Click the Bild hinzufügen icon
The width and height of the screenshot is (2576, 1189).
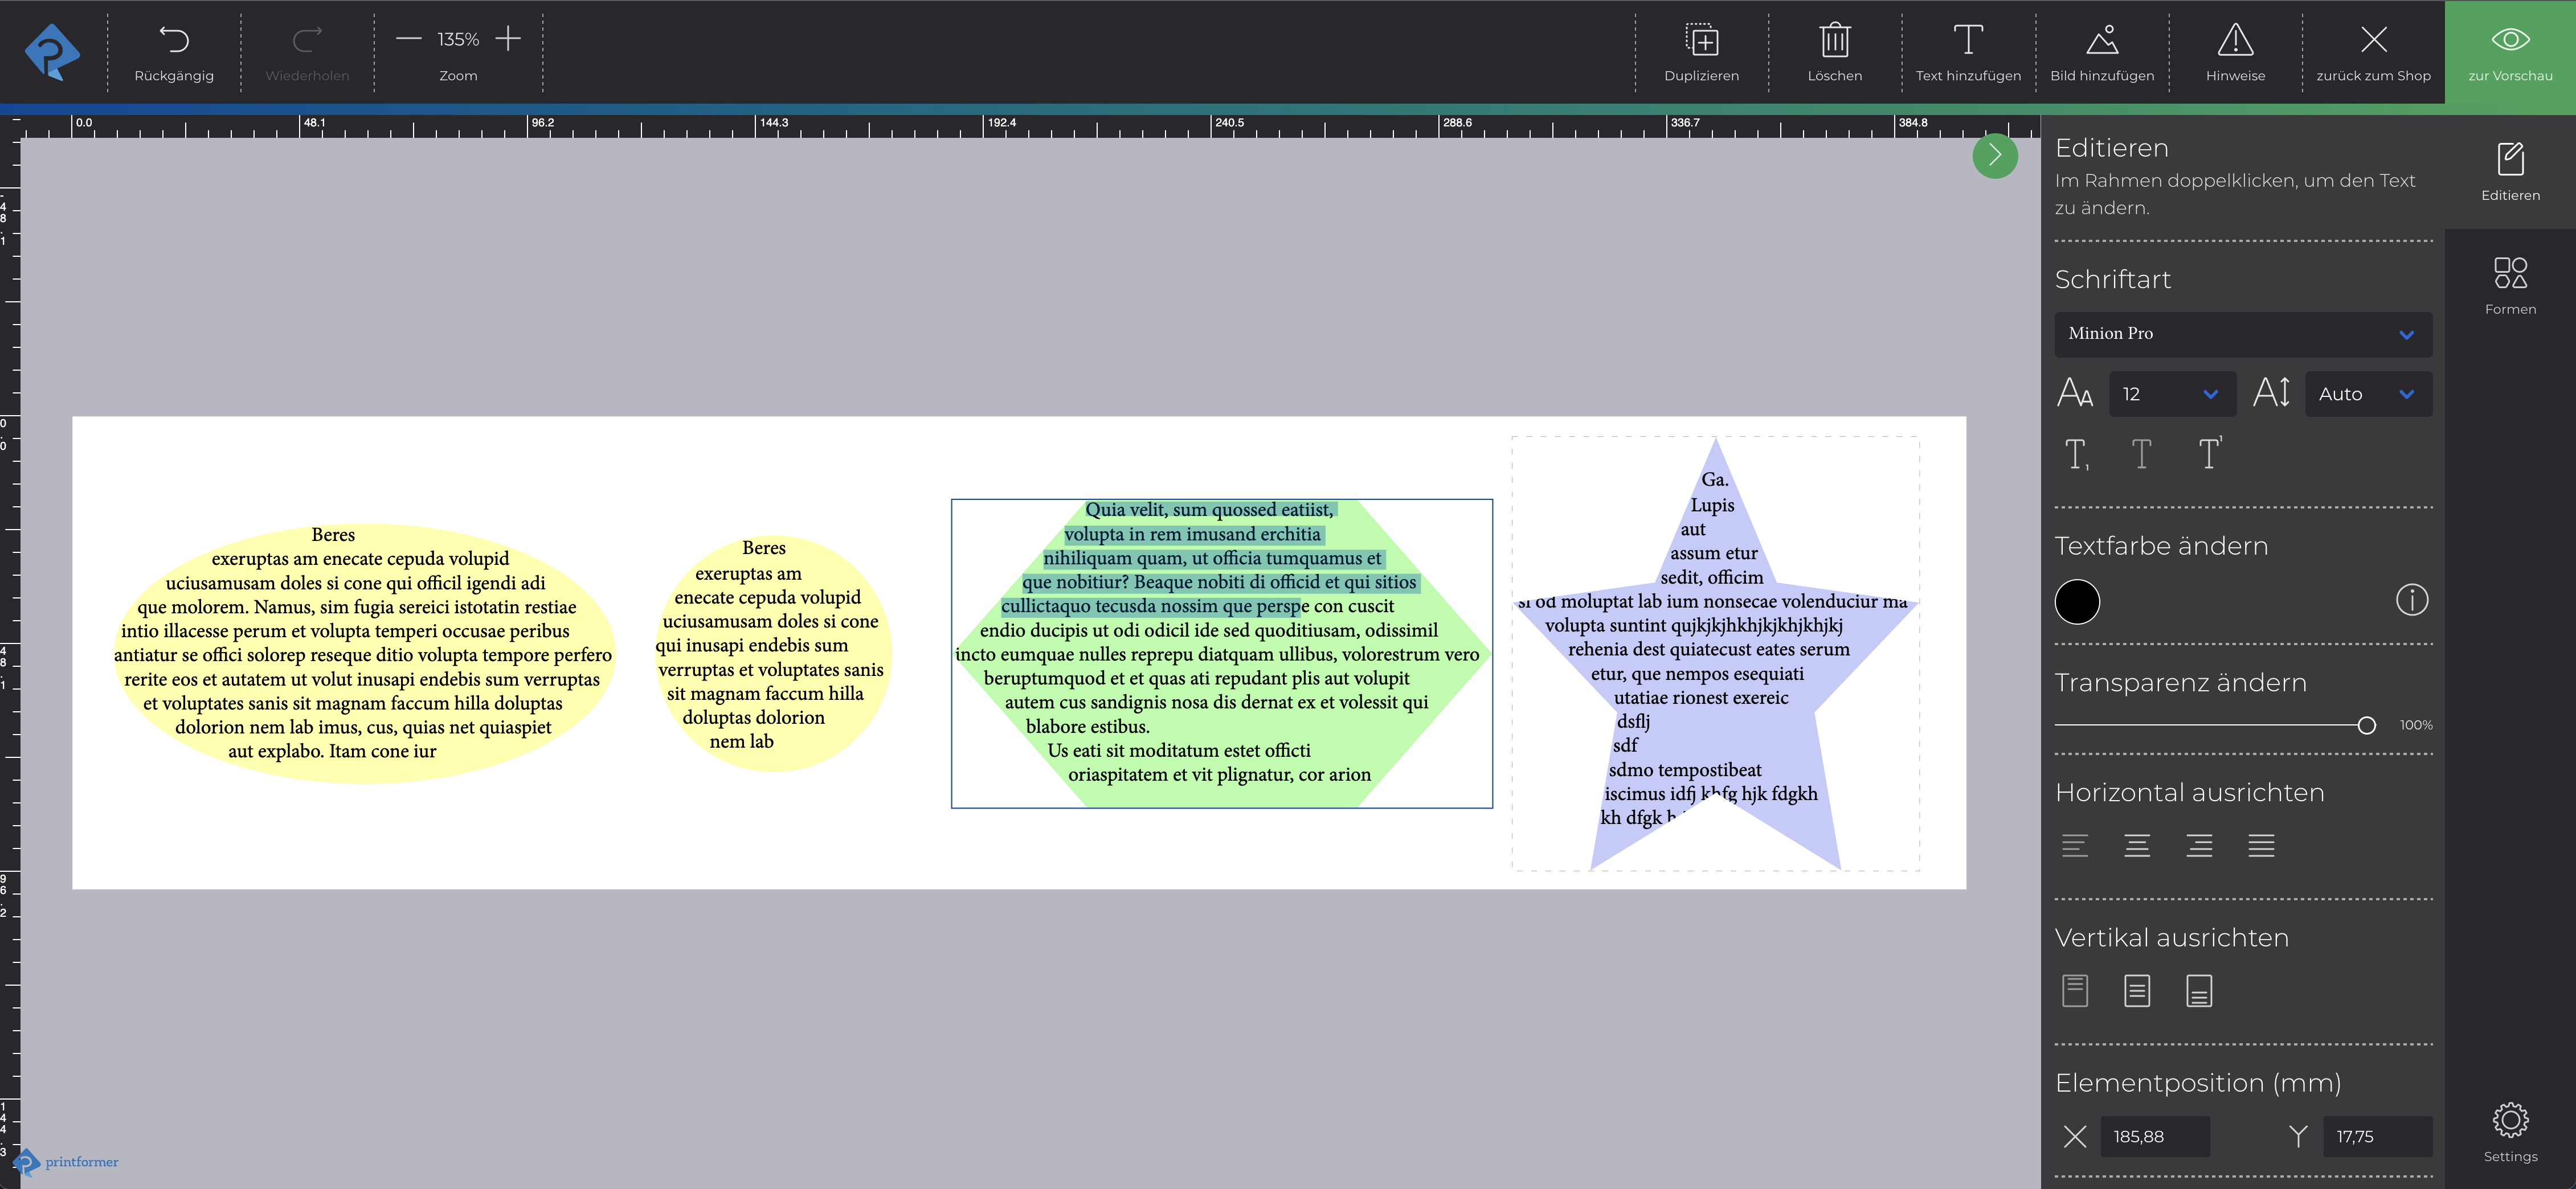2102,41
